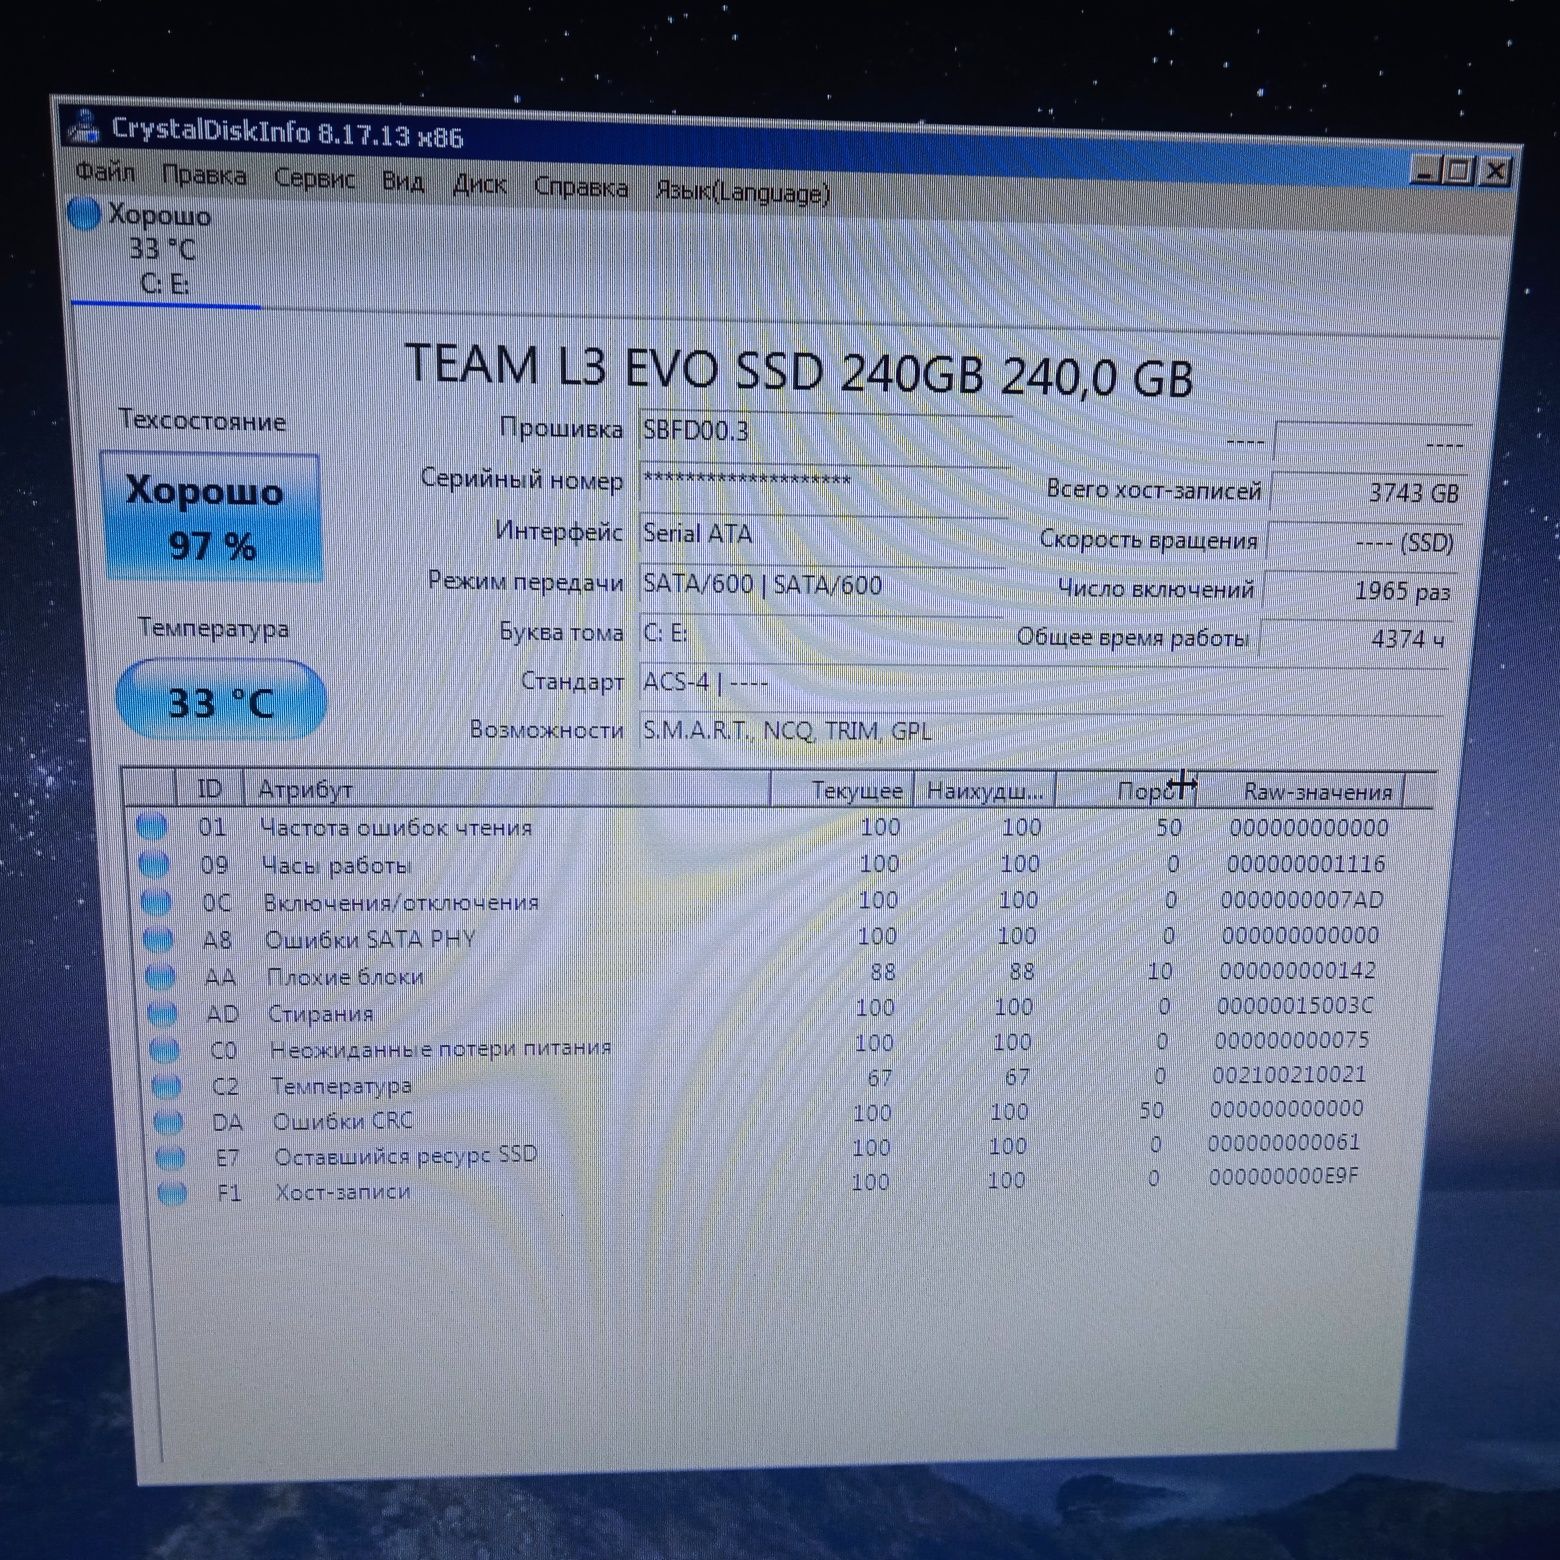Screen dimensions: 1560x1560
Task: Open the Язык(Language) menu
Action: coord(742,192)
